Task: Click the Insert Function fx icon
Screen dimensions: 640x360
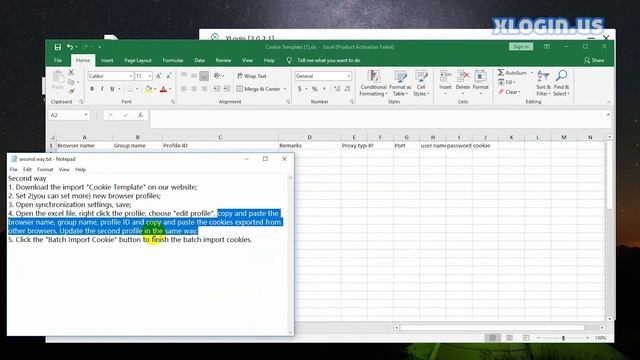Action: (140, 116)
